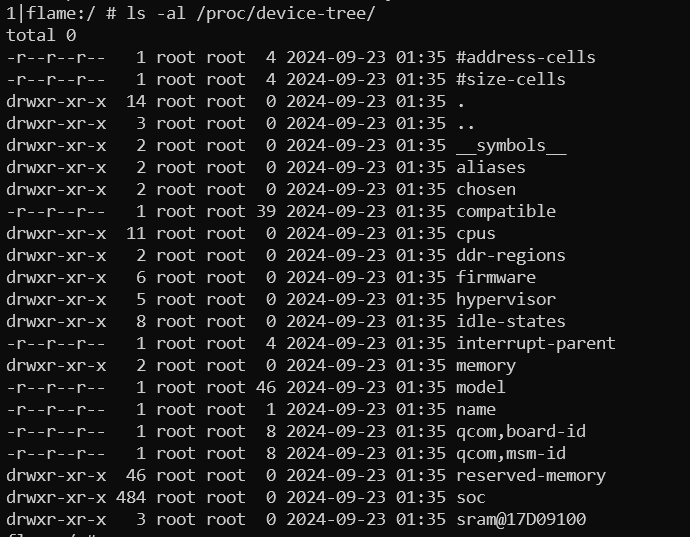Click the chosen directory name
This screenshot has width=690, height=537.
[486, 189]
